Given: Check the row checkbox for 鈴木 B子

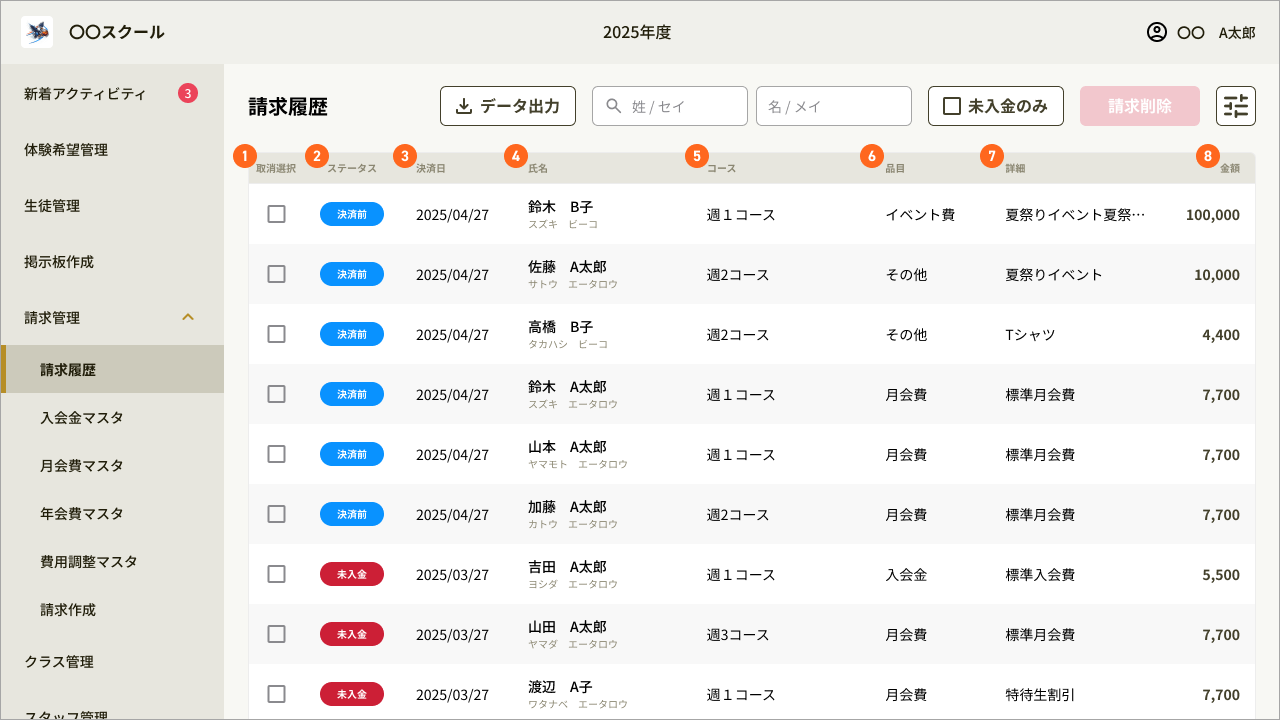Looking at the screenshot, I should [x=276, y=213].
